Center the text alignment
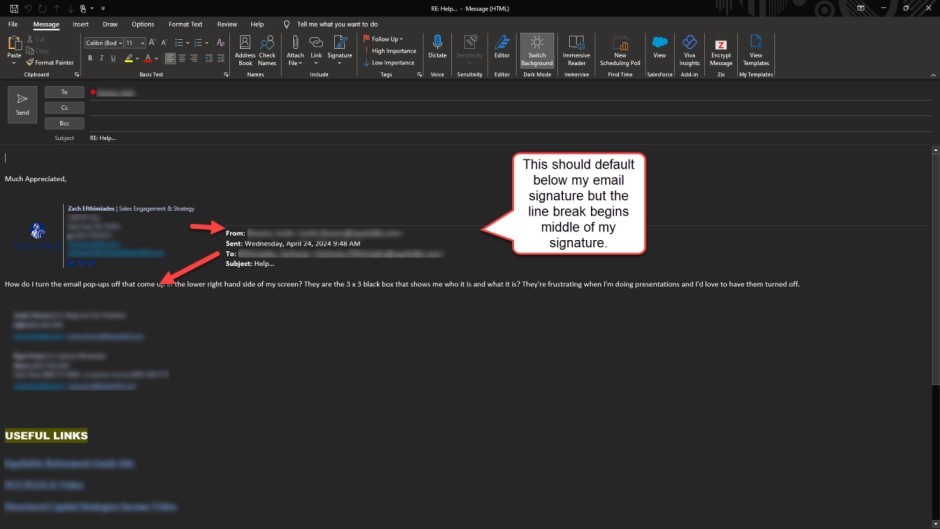 pos(182,58)
